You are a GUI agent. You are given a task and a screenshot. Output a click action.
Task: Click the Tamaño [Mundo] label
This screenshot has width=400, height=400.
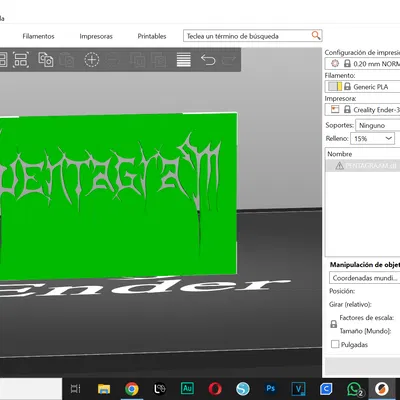tap(365, 331)
